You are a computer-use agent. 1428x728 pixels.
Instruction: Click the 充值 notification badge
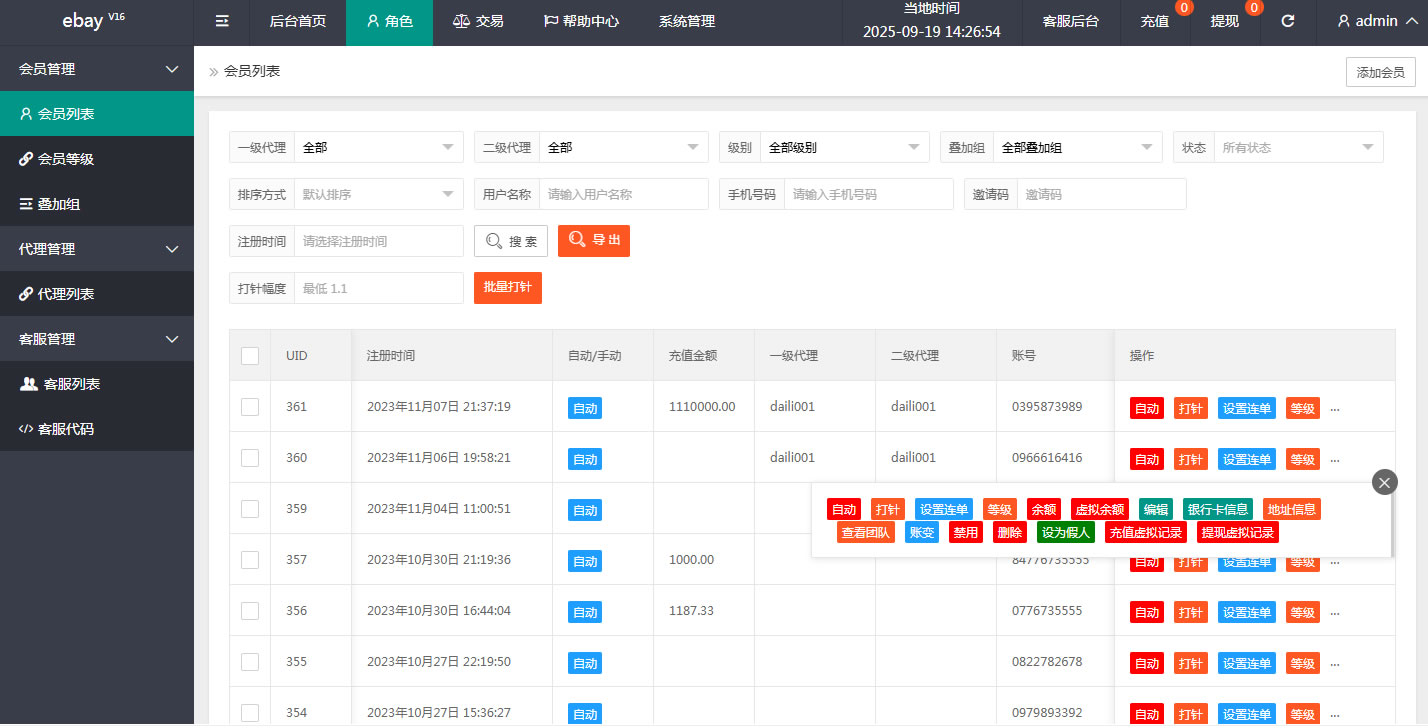click(1184, 8)
